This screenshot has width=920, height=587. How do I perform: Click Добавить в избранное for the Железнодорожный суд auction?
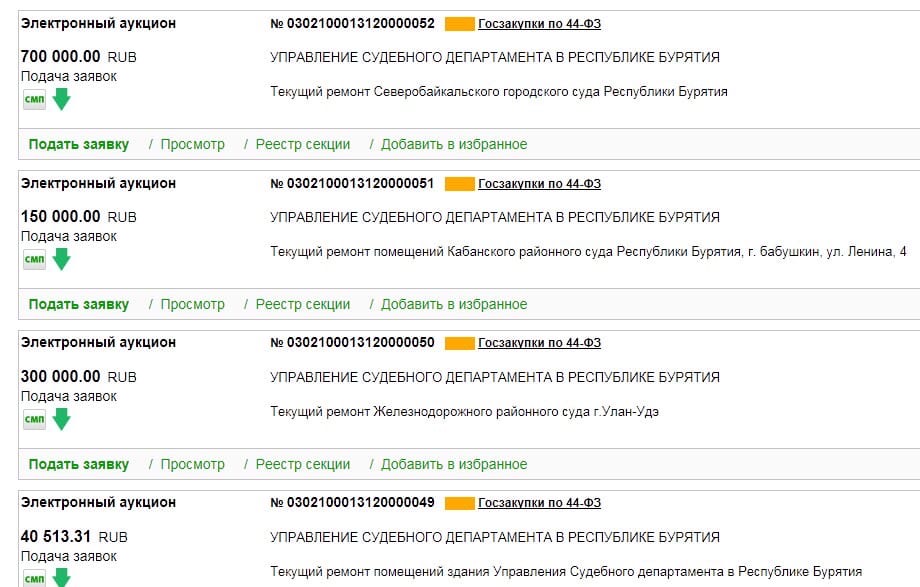(454, 464)
